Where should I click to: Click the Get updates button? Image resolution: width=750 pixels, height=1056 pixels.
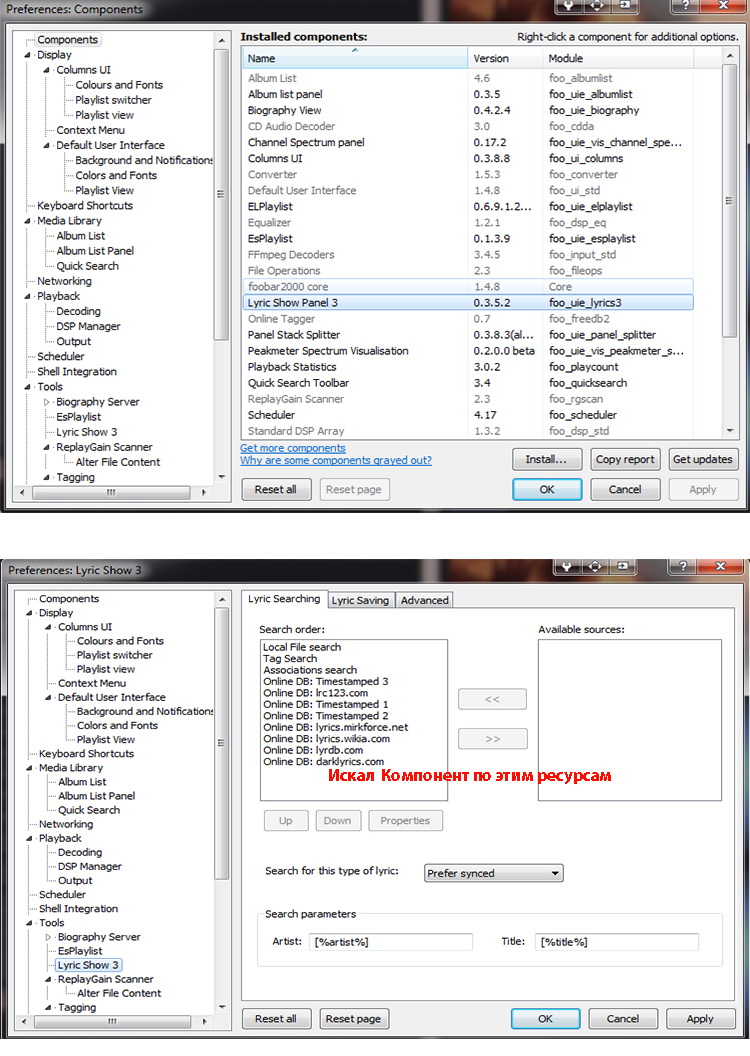click(x=703, y=459)
